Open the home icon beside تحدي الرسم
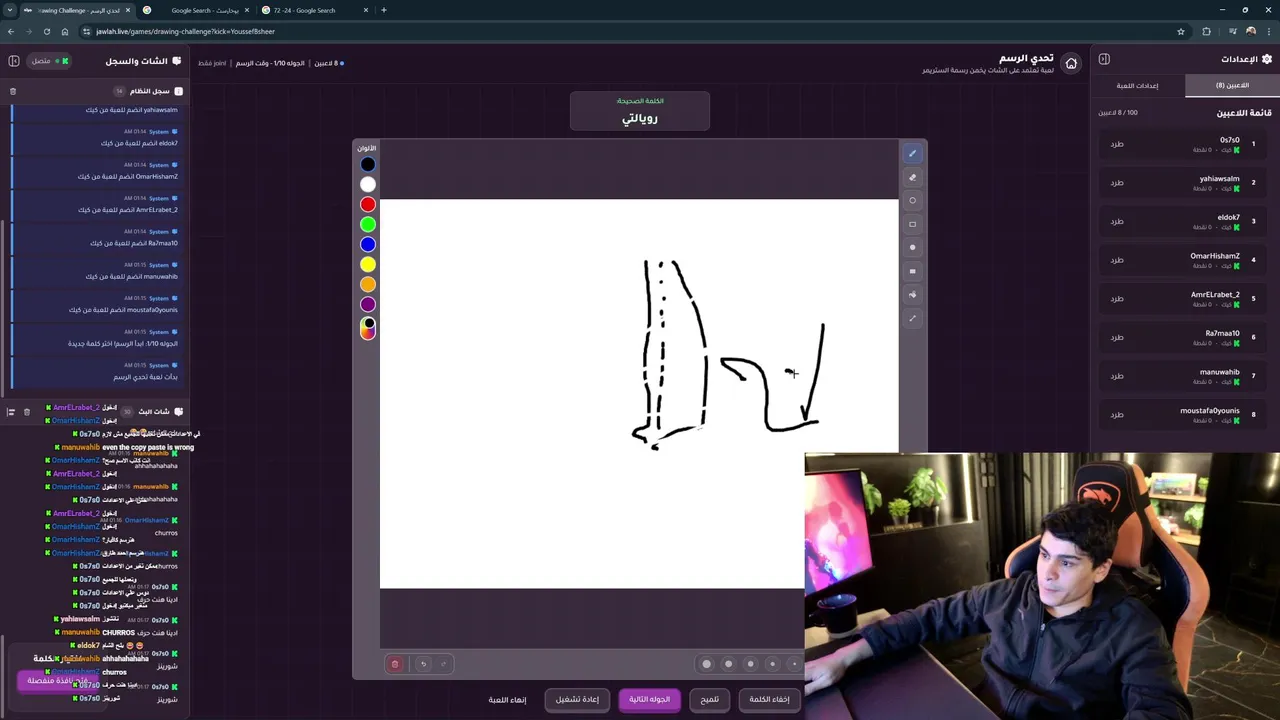This screenshot has height=720, width=1280. pos(1071,63)
